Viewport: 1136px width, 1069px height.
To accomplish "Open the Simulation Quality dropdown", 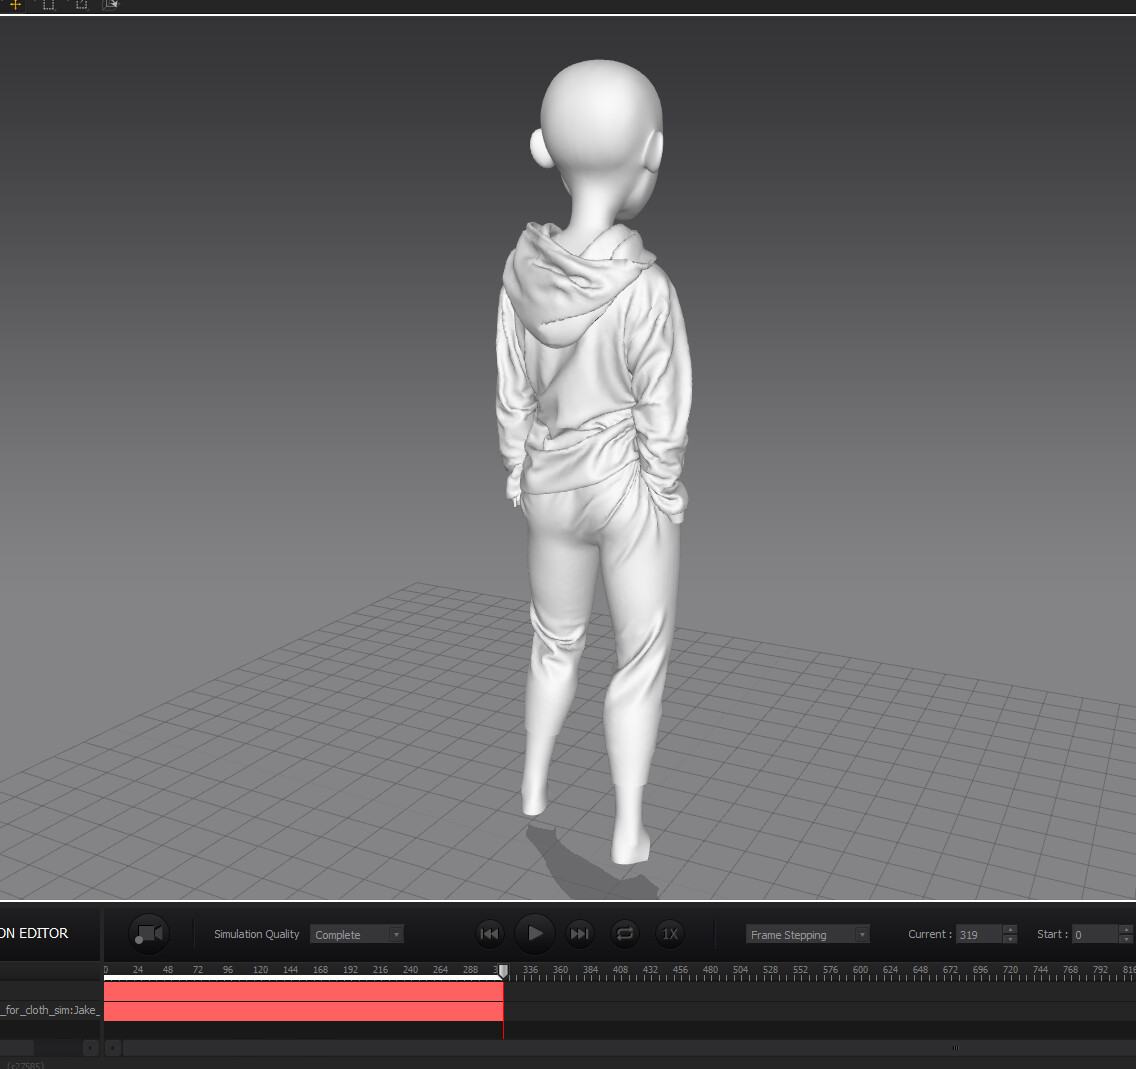I will pos(356,934).
